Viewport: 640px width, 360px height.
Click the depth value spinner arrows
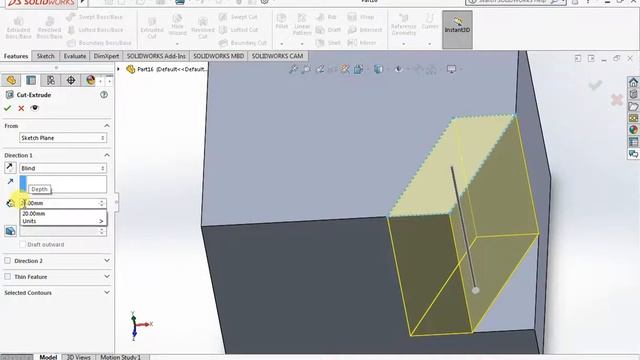tap(102, 203)
